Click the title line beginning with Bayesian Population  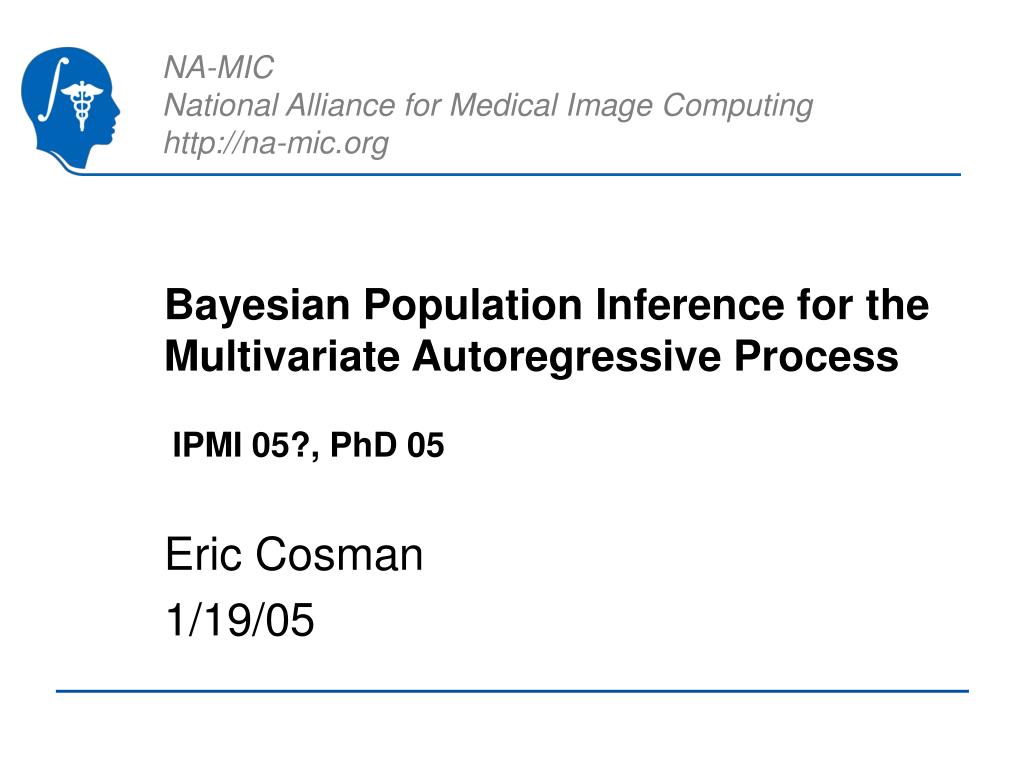tap(547, 304)
